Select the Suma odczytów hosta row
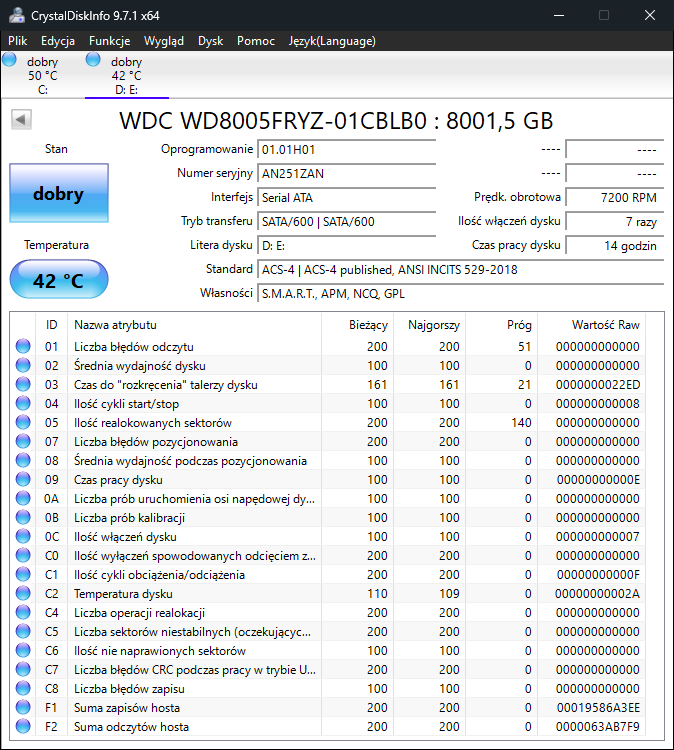The image size is (674, 750). pyautogui.click(x=328, y=727)
